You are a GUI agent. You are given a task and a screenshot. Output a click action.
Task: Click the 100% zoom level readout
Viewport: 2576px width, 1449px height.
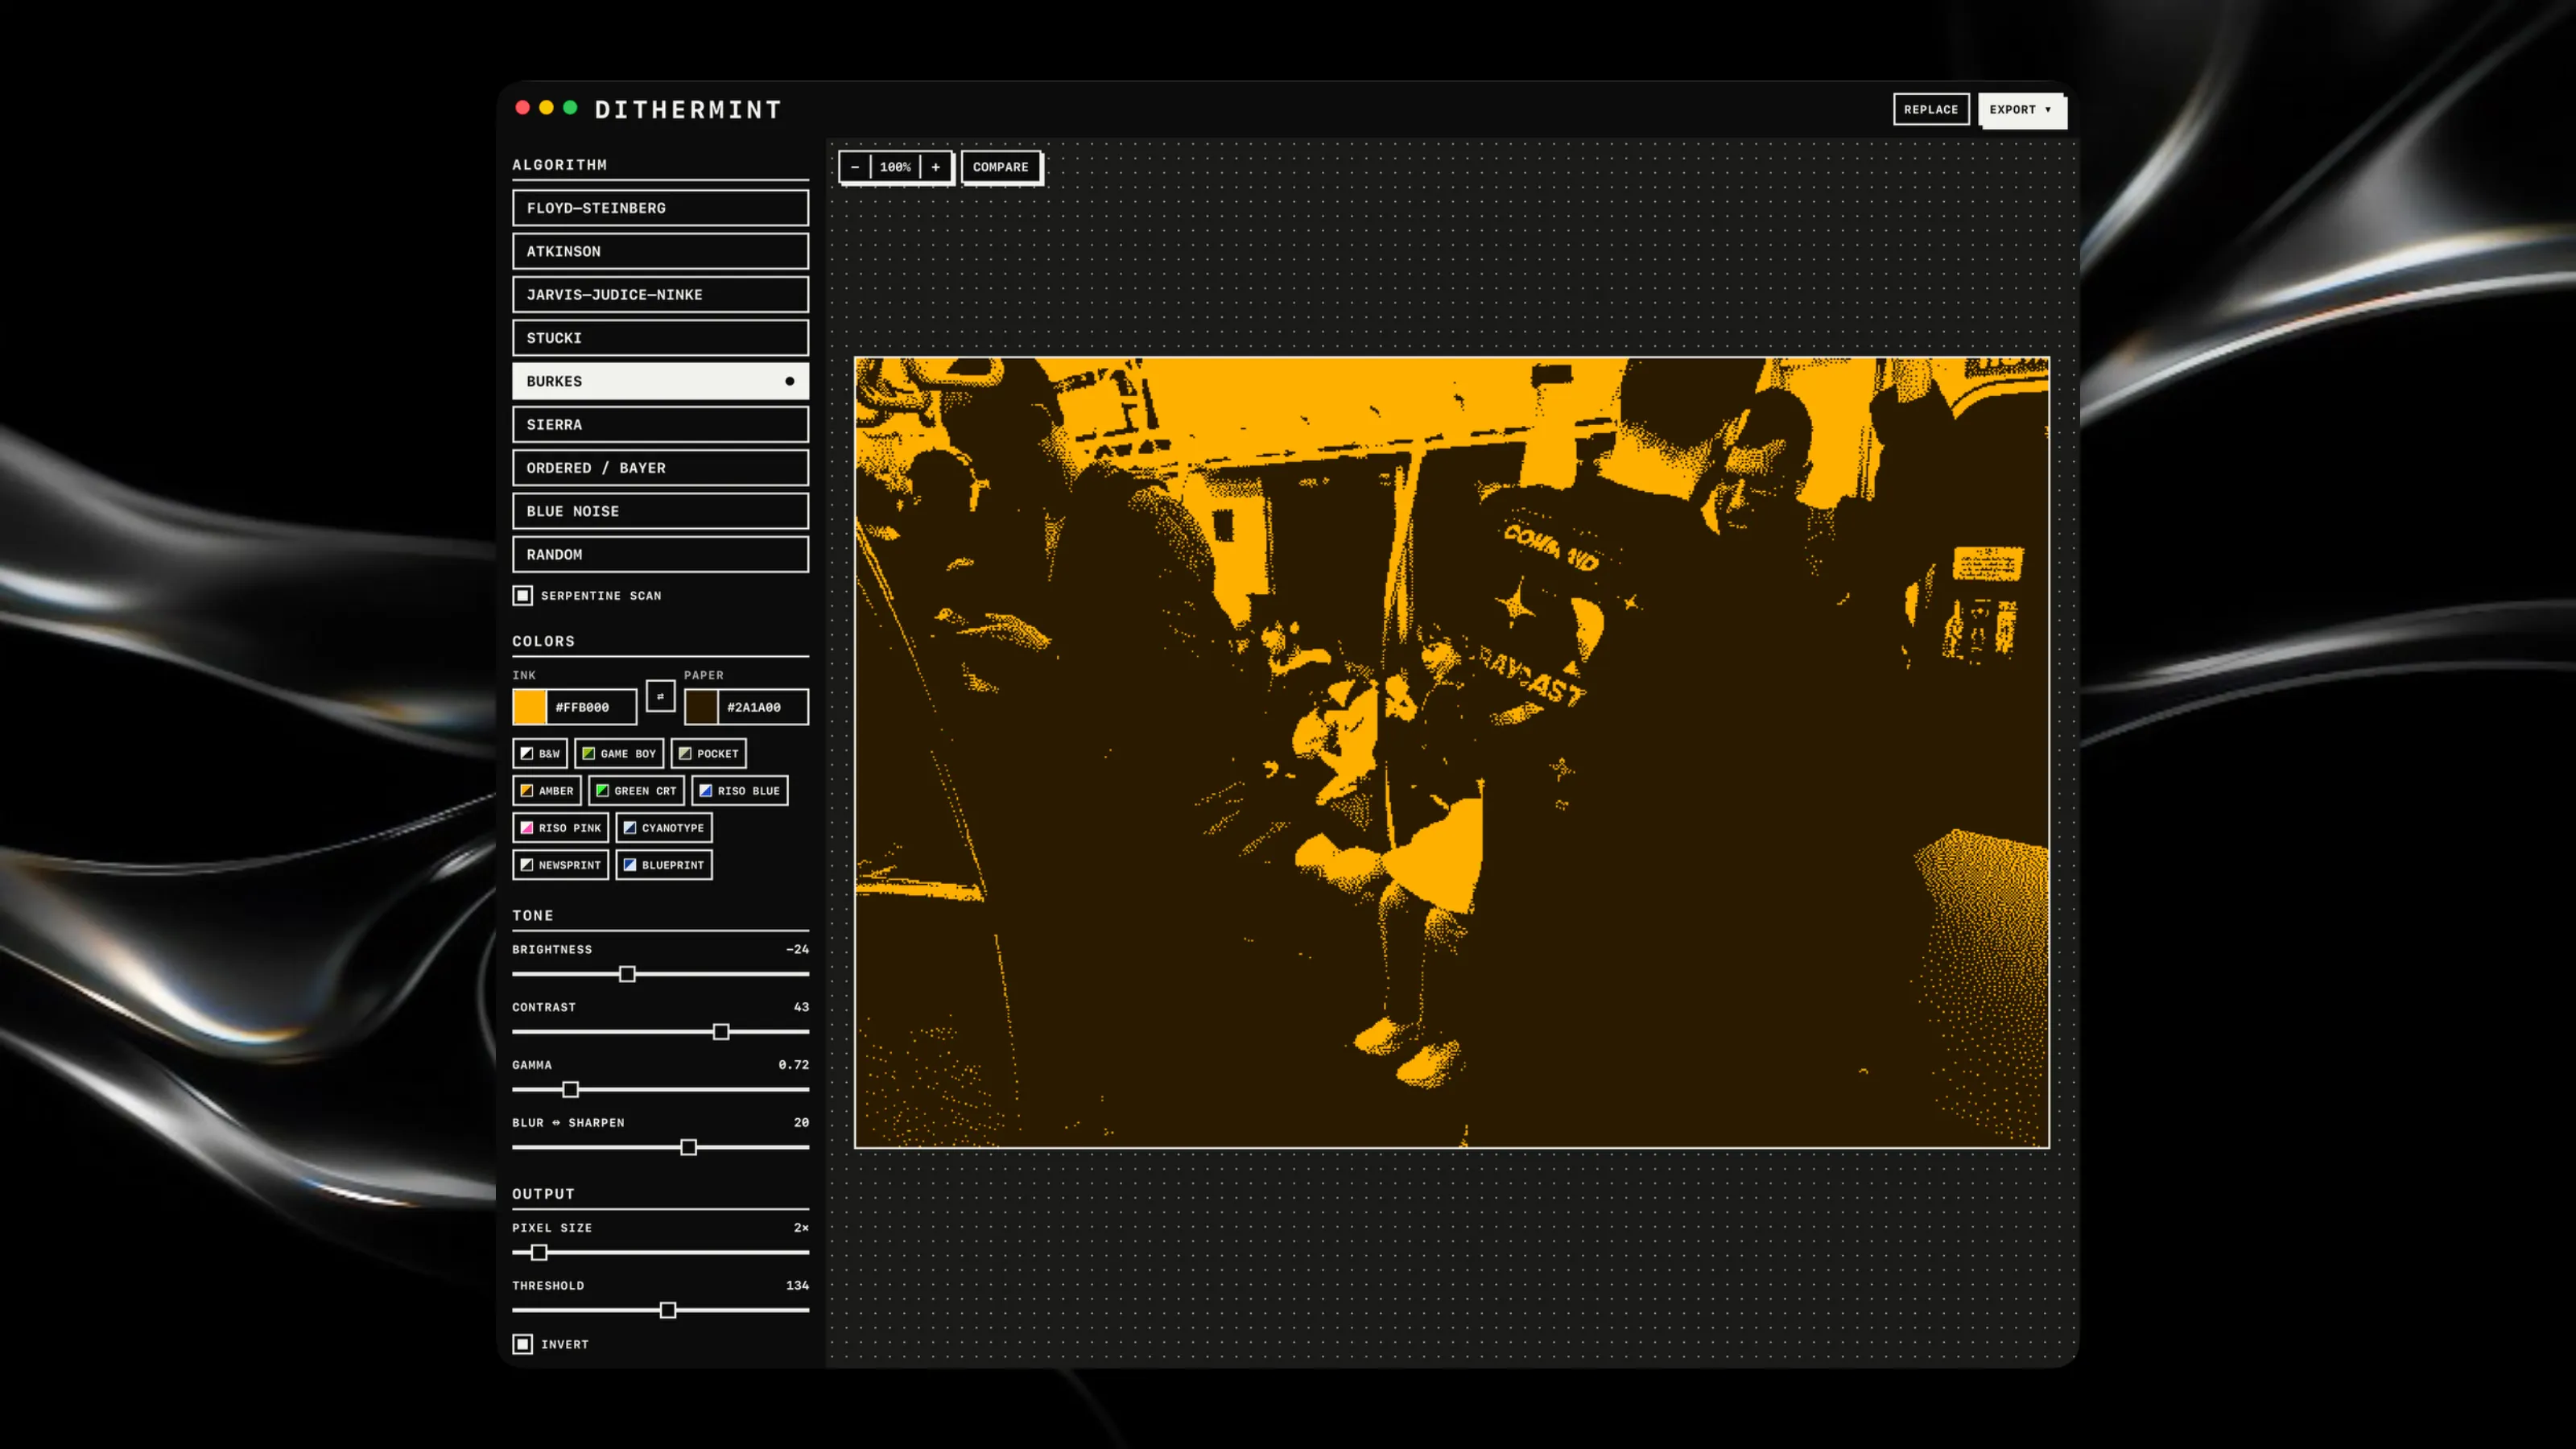(895, 167)
